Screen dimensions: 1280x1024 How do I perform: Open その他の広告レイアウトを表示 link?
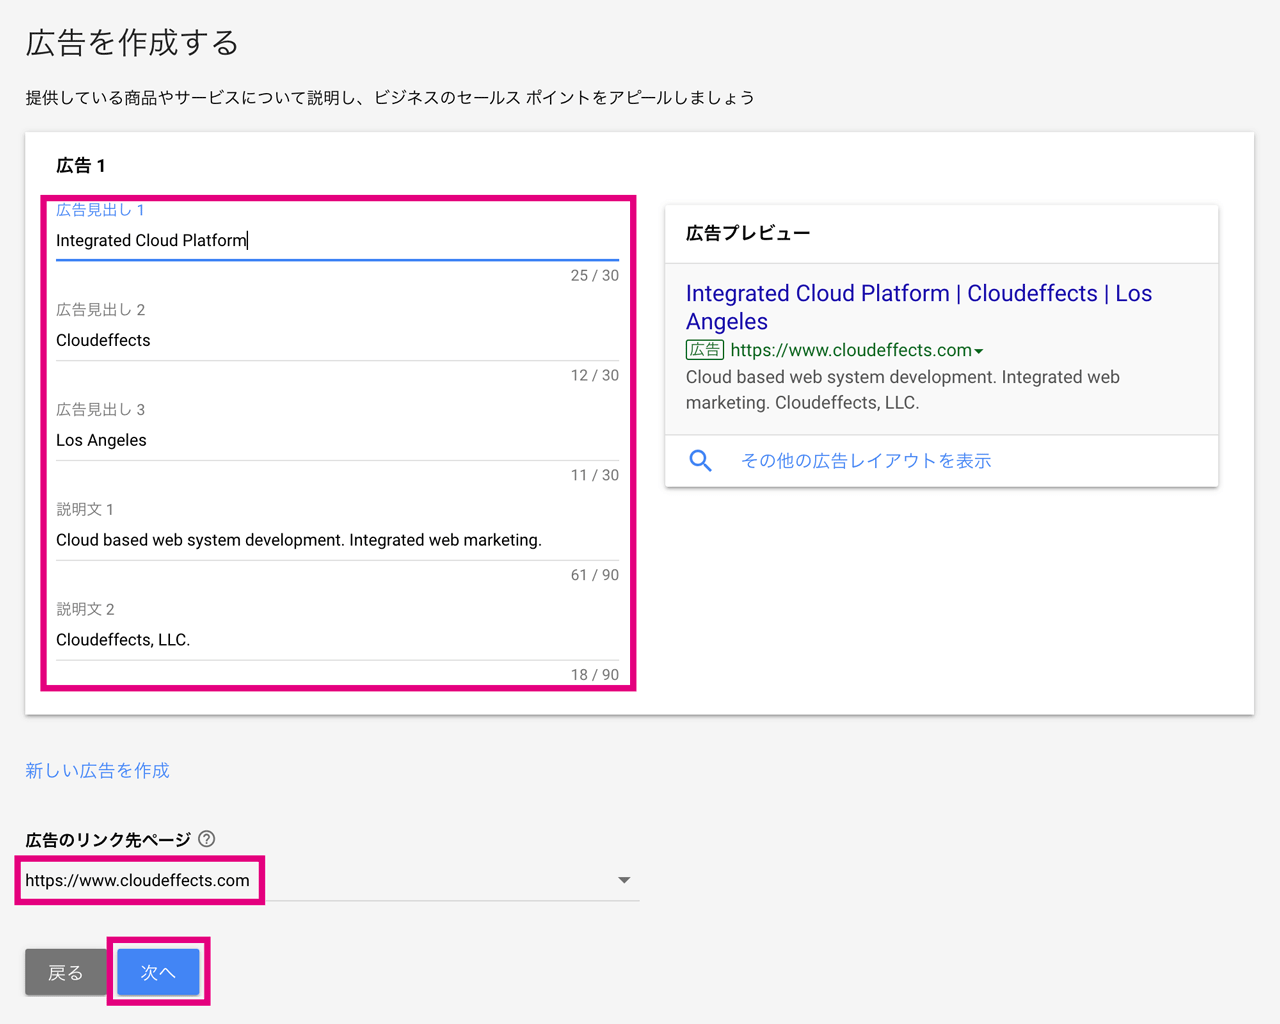[x=866, y=460]
